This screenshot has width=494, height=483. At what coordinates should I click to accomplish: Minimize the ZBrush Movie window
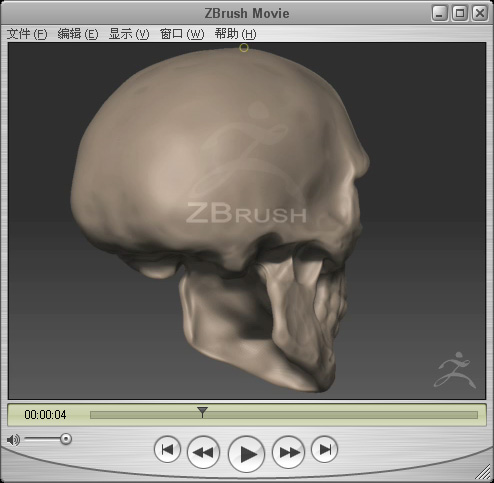(440, 13)
